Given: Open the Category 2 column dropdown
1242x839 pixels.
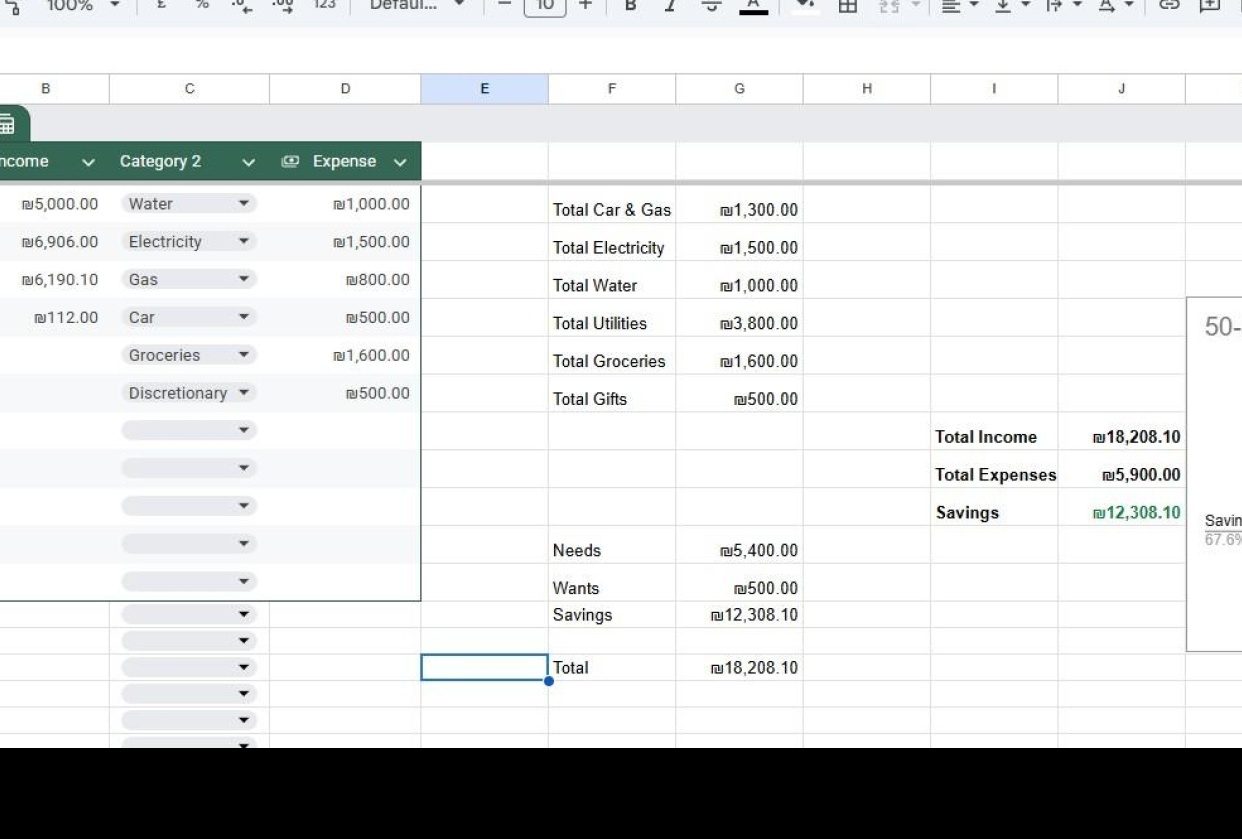Looking at the screenshot, I should click(248, 162).
